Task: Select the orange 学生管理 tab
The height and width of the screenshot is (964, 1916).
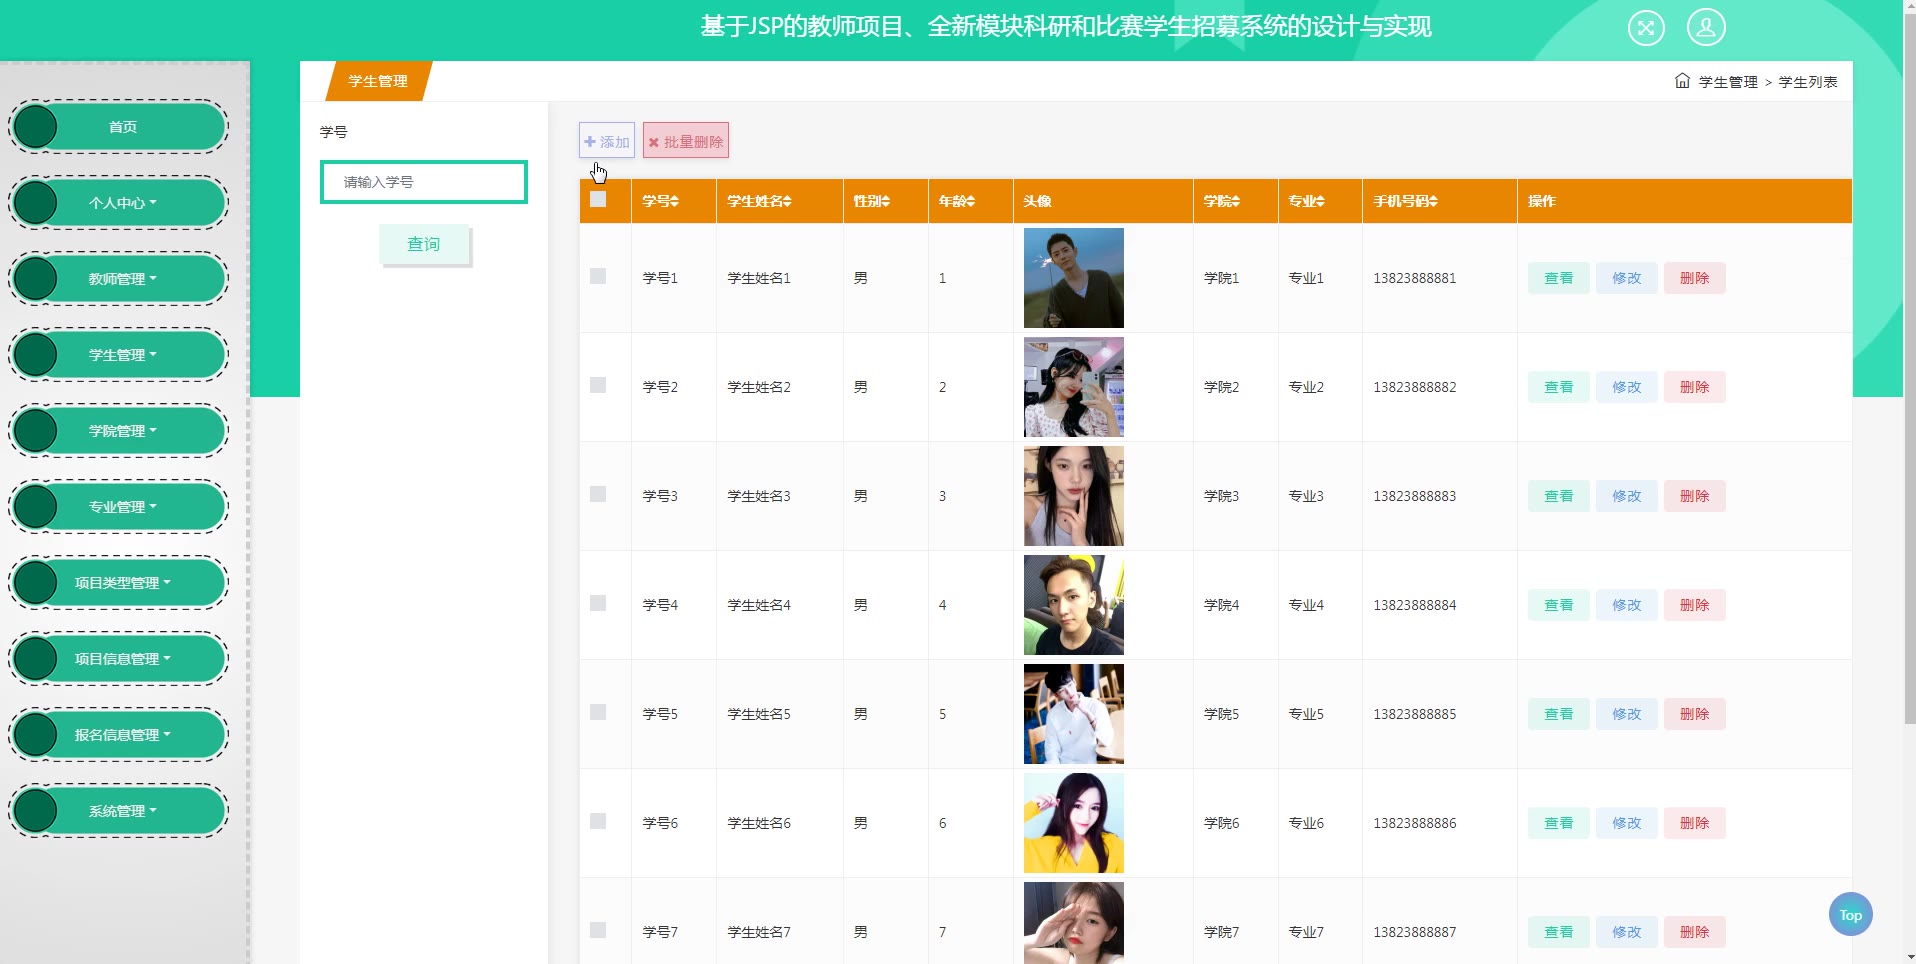Action: [378, 81]
